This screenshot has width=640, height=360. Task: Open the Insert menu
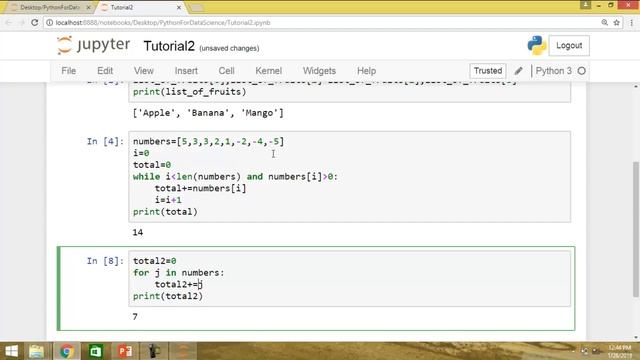(186, 71)
